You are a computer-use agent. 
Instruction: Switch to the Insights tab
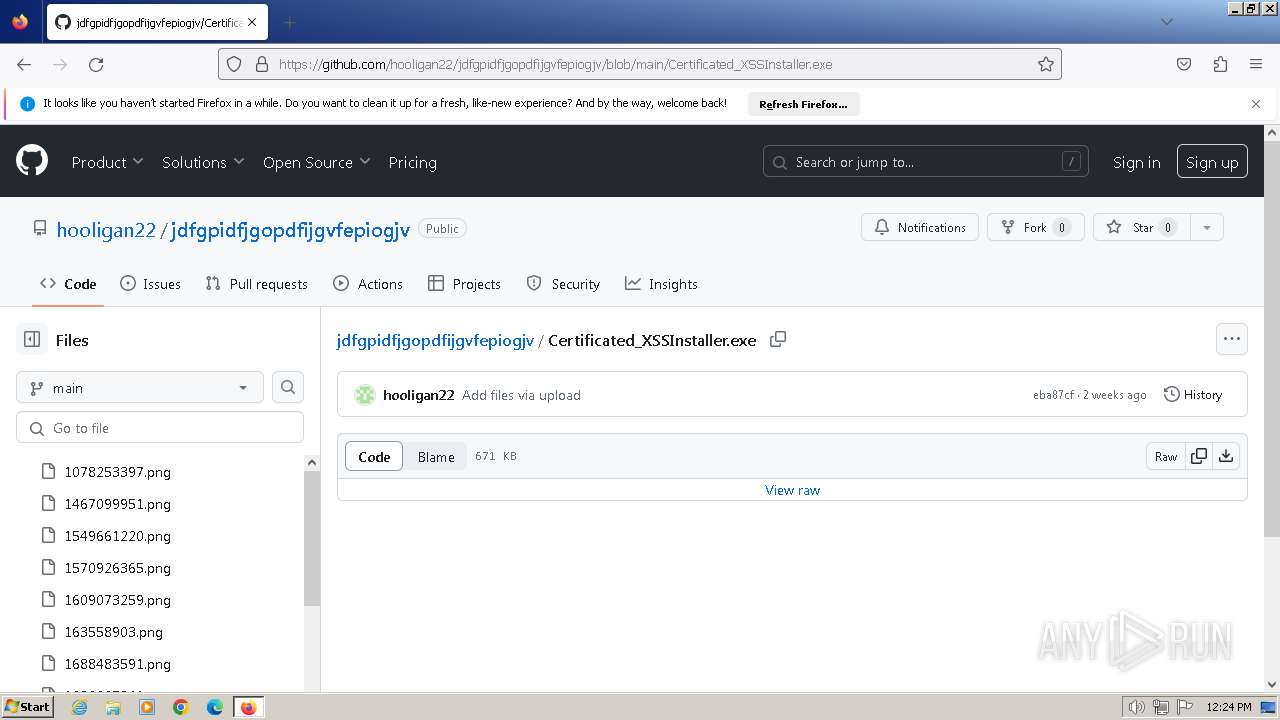tap(661, 284)
